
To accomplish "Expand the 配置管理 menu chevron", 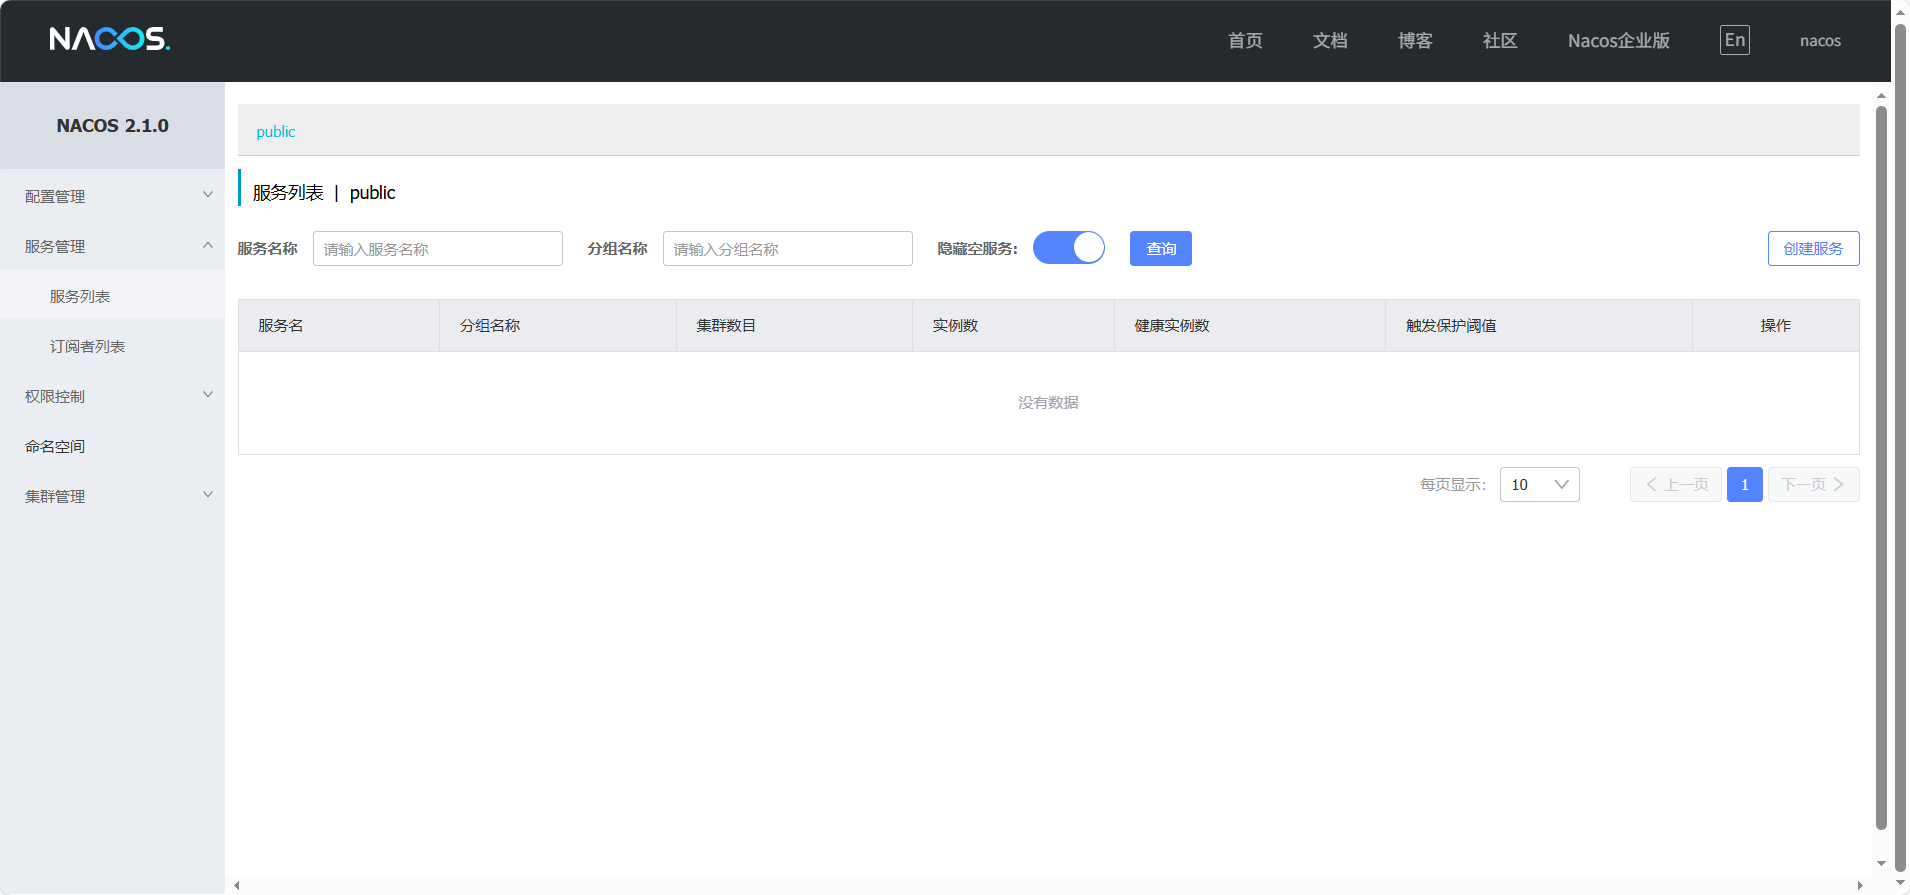I will tap(208, 195).
